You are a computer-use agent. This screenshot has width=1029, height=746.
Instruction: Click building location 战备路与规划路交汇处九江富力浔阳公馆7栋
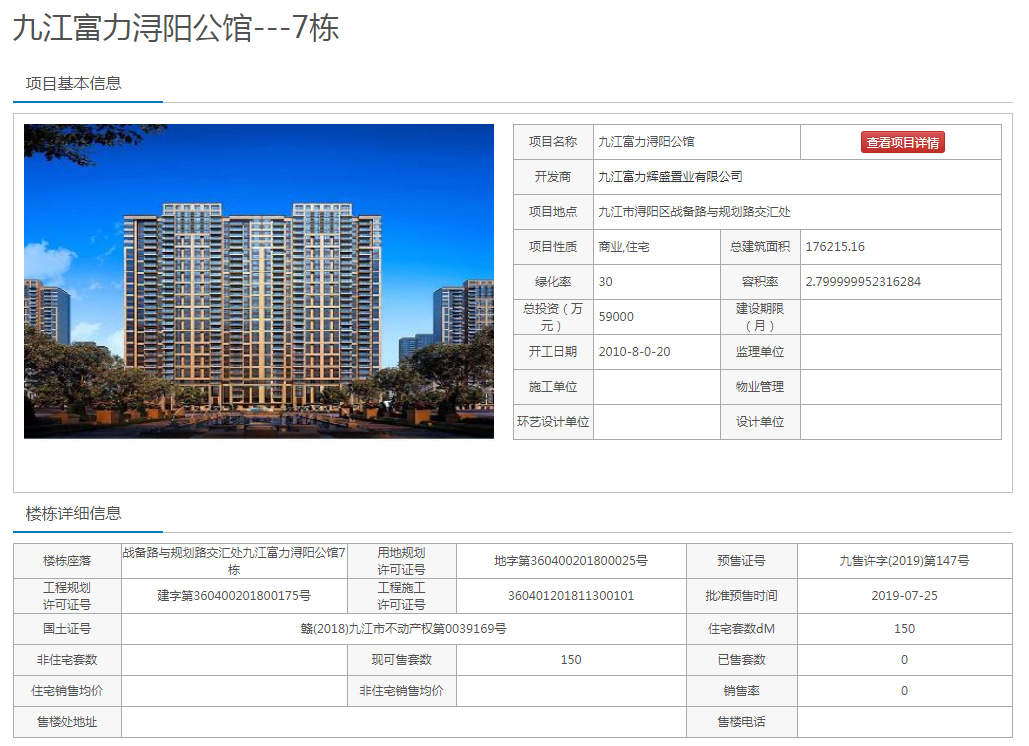tap(234, 561)
